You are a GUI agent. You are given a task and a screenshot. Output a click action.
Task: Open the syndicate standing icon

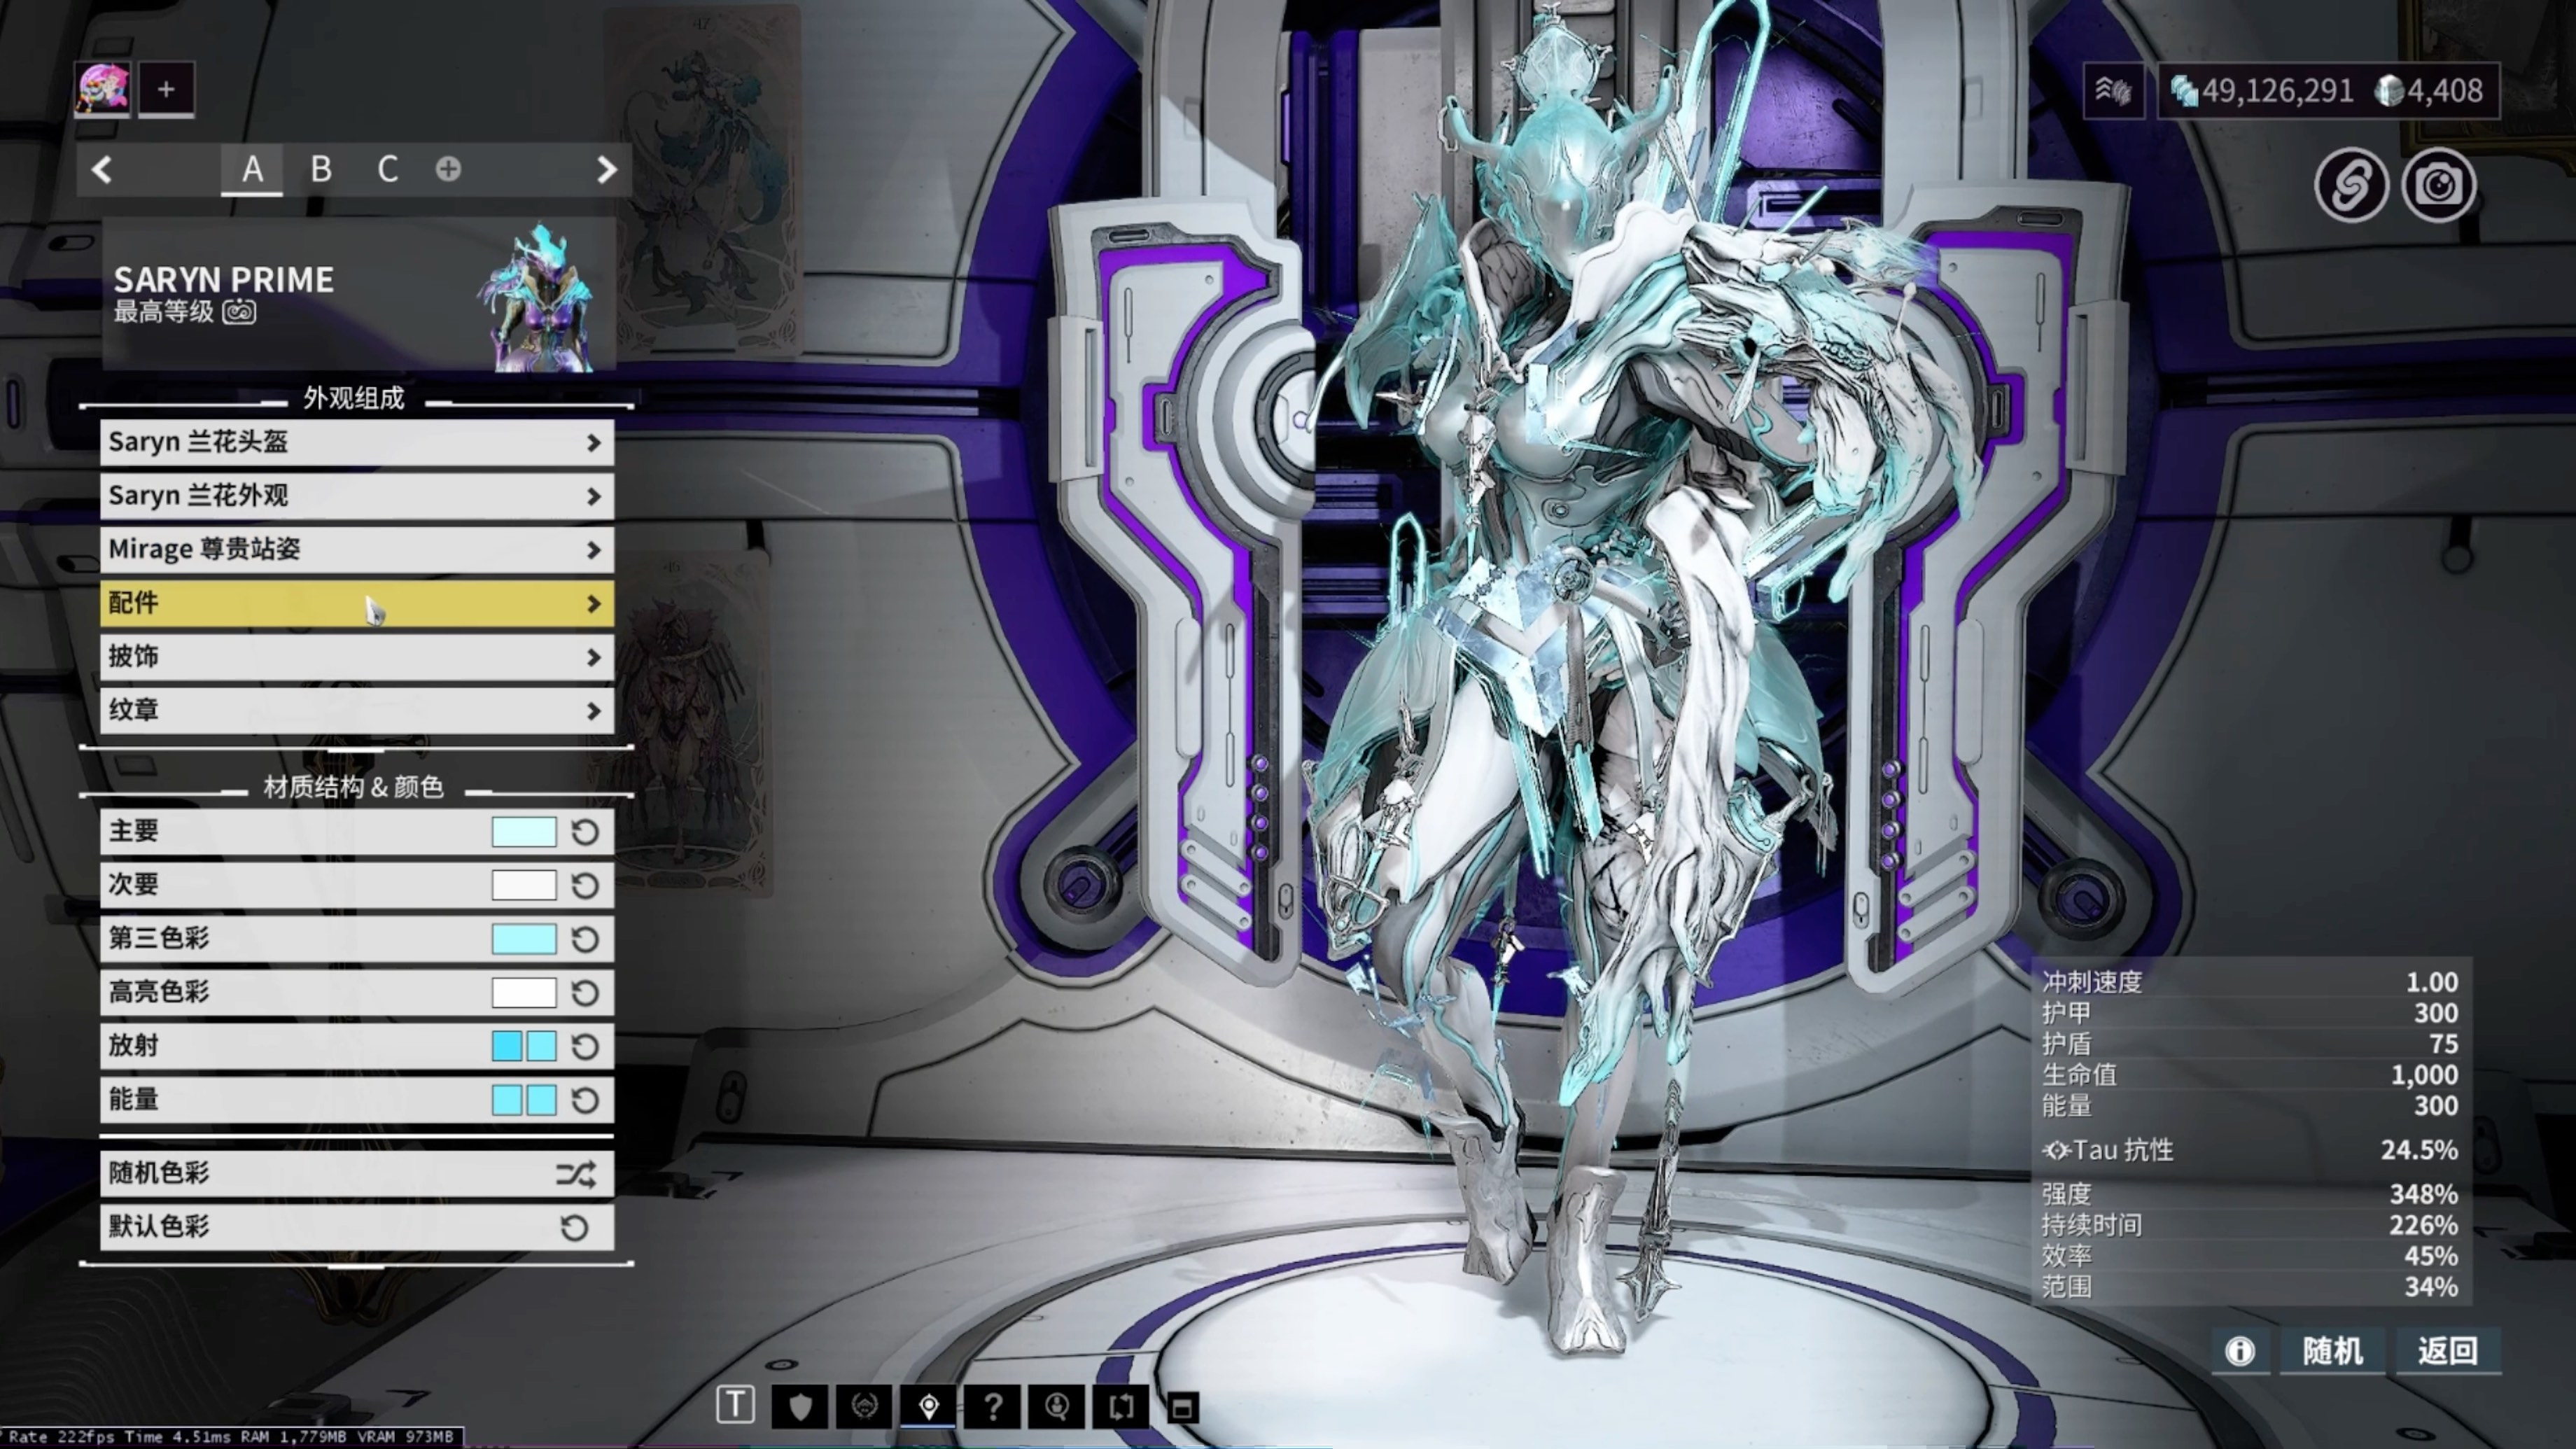[2113, 91]
